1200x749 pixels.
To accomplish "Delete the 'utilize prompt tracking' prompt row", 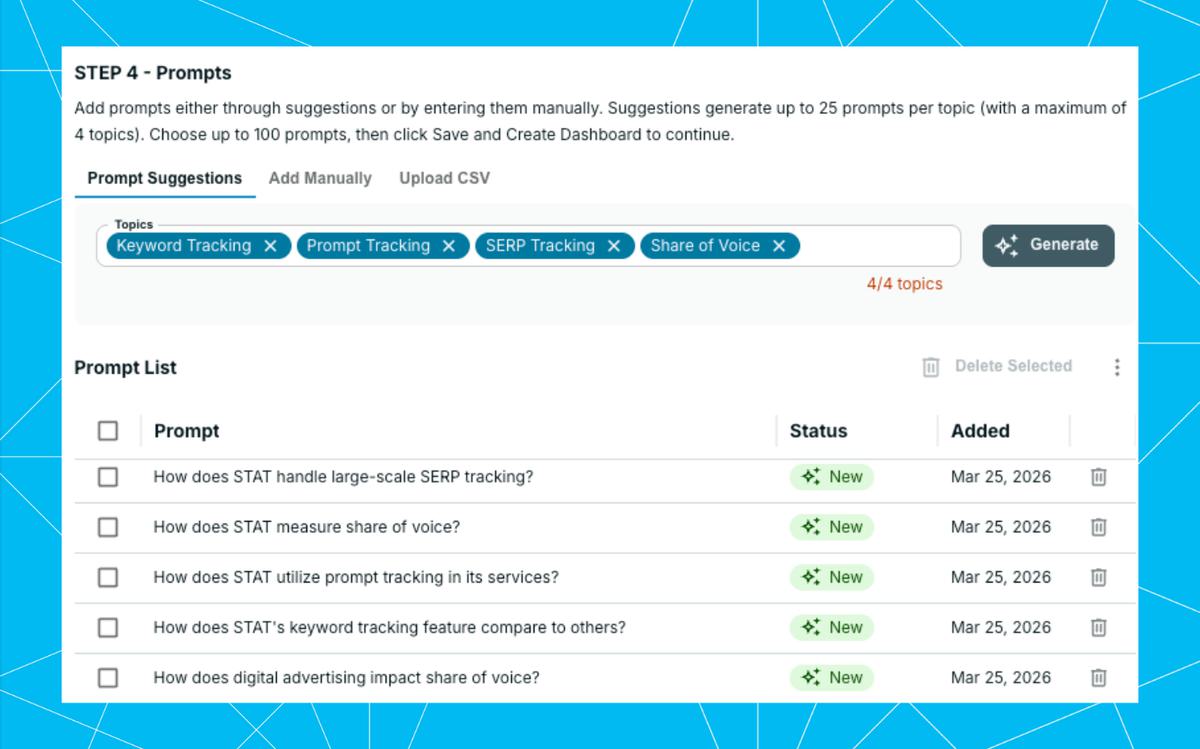I will 1098,577.
